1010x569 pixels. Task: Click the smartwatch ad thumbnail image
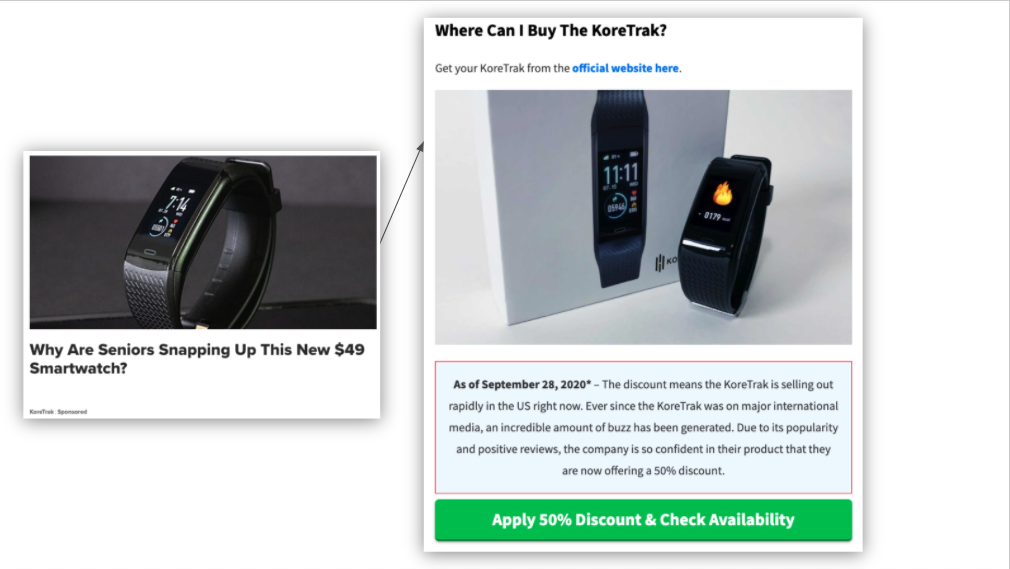(203, 242)
